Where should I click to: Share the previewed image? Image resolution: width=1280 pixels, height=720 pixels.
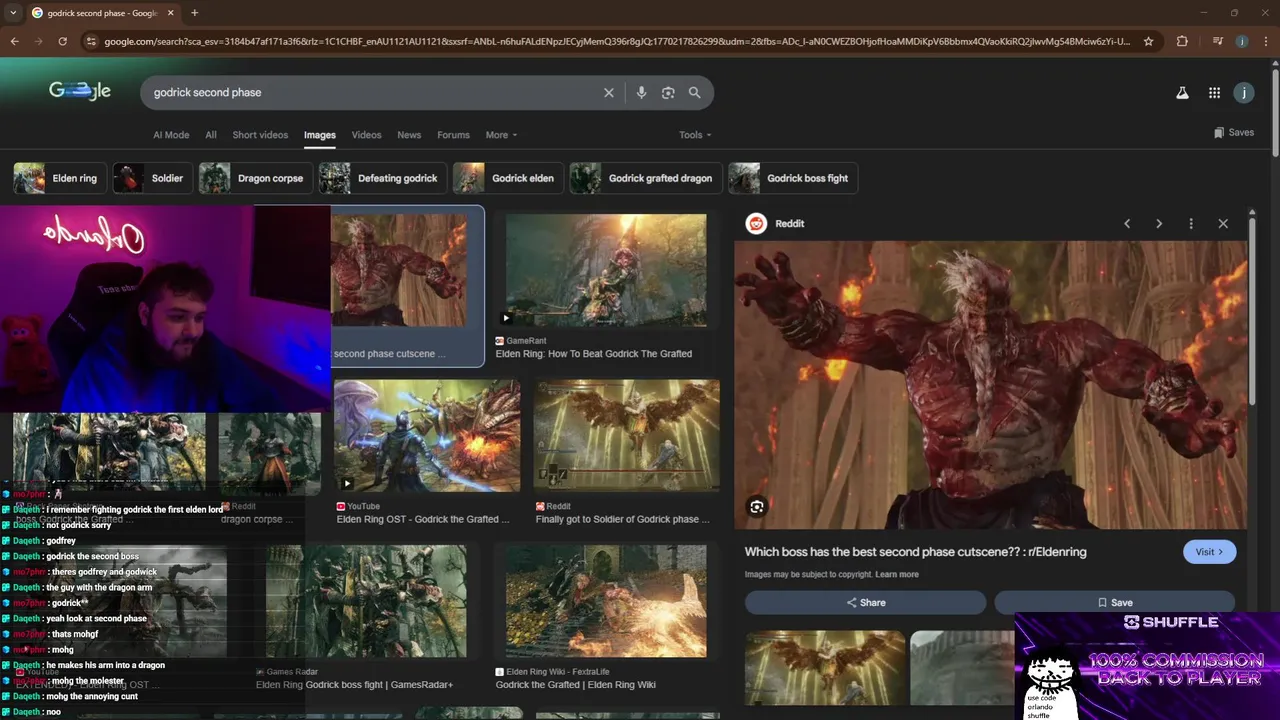pos(865,603)
